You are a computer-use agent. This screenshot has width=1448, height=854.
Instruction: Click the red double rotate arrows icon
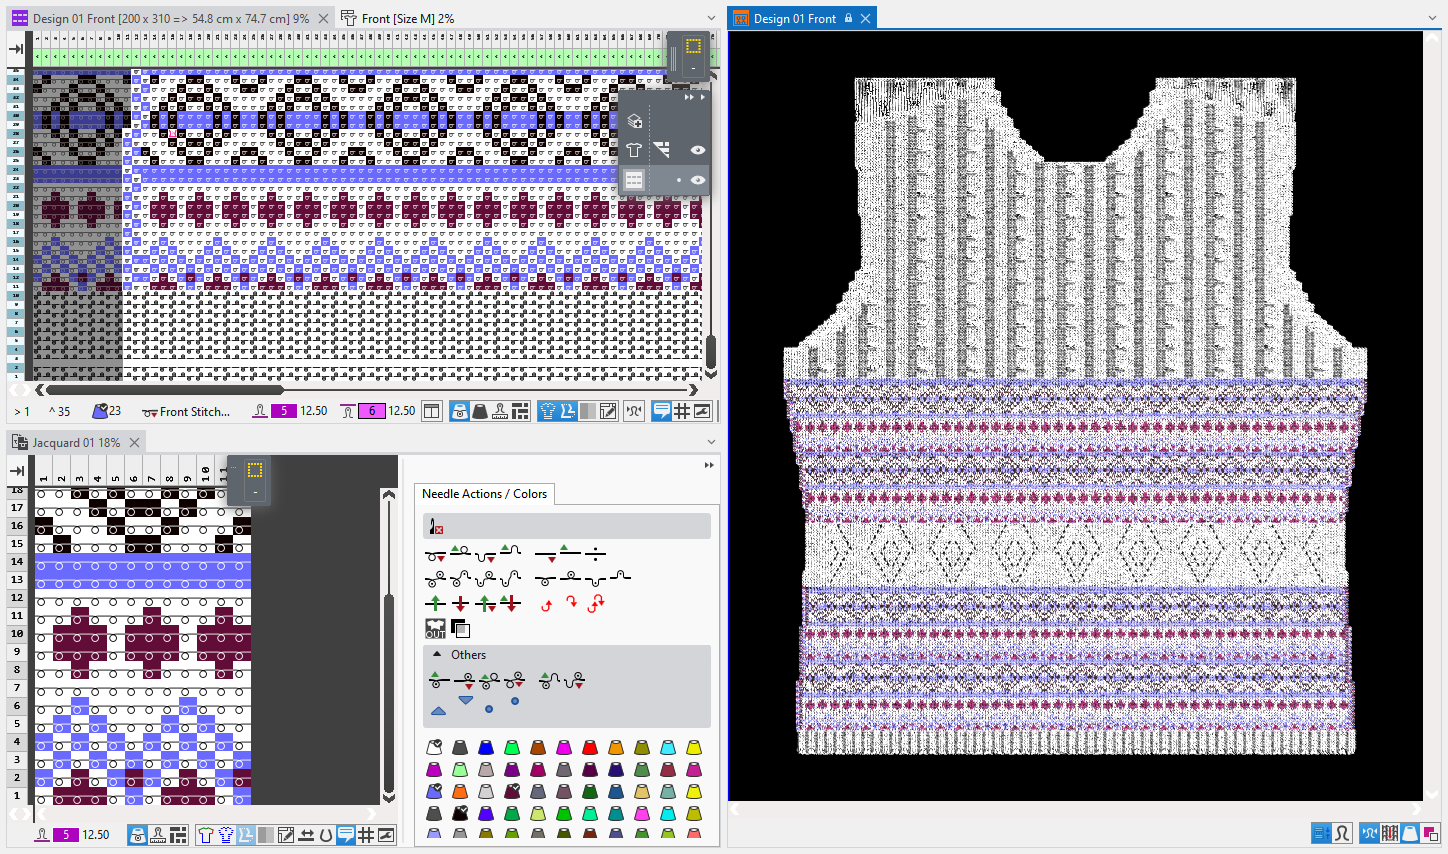pyautogui.click(x=596, y=603)
